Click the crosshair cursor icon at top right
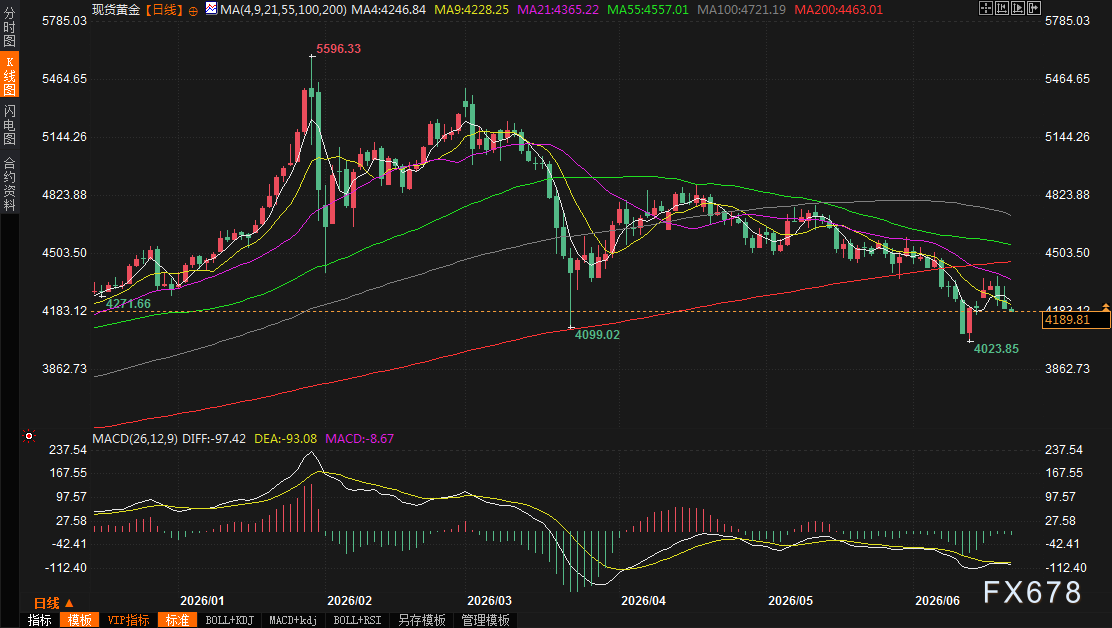 pyautogui.click(x=986, y=9)
